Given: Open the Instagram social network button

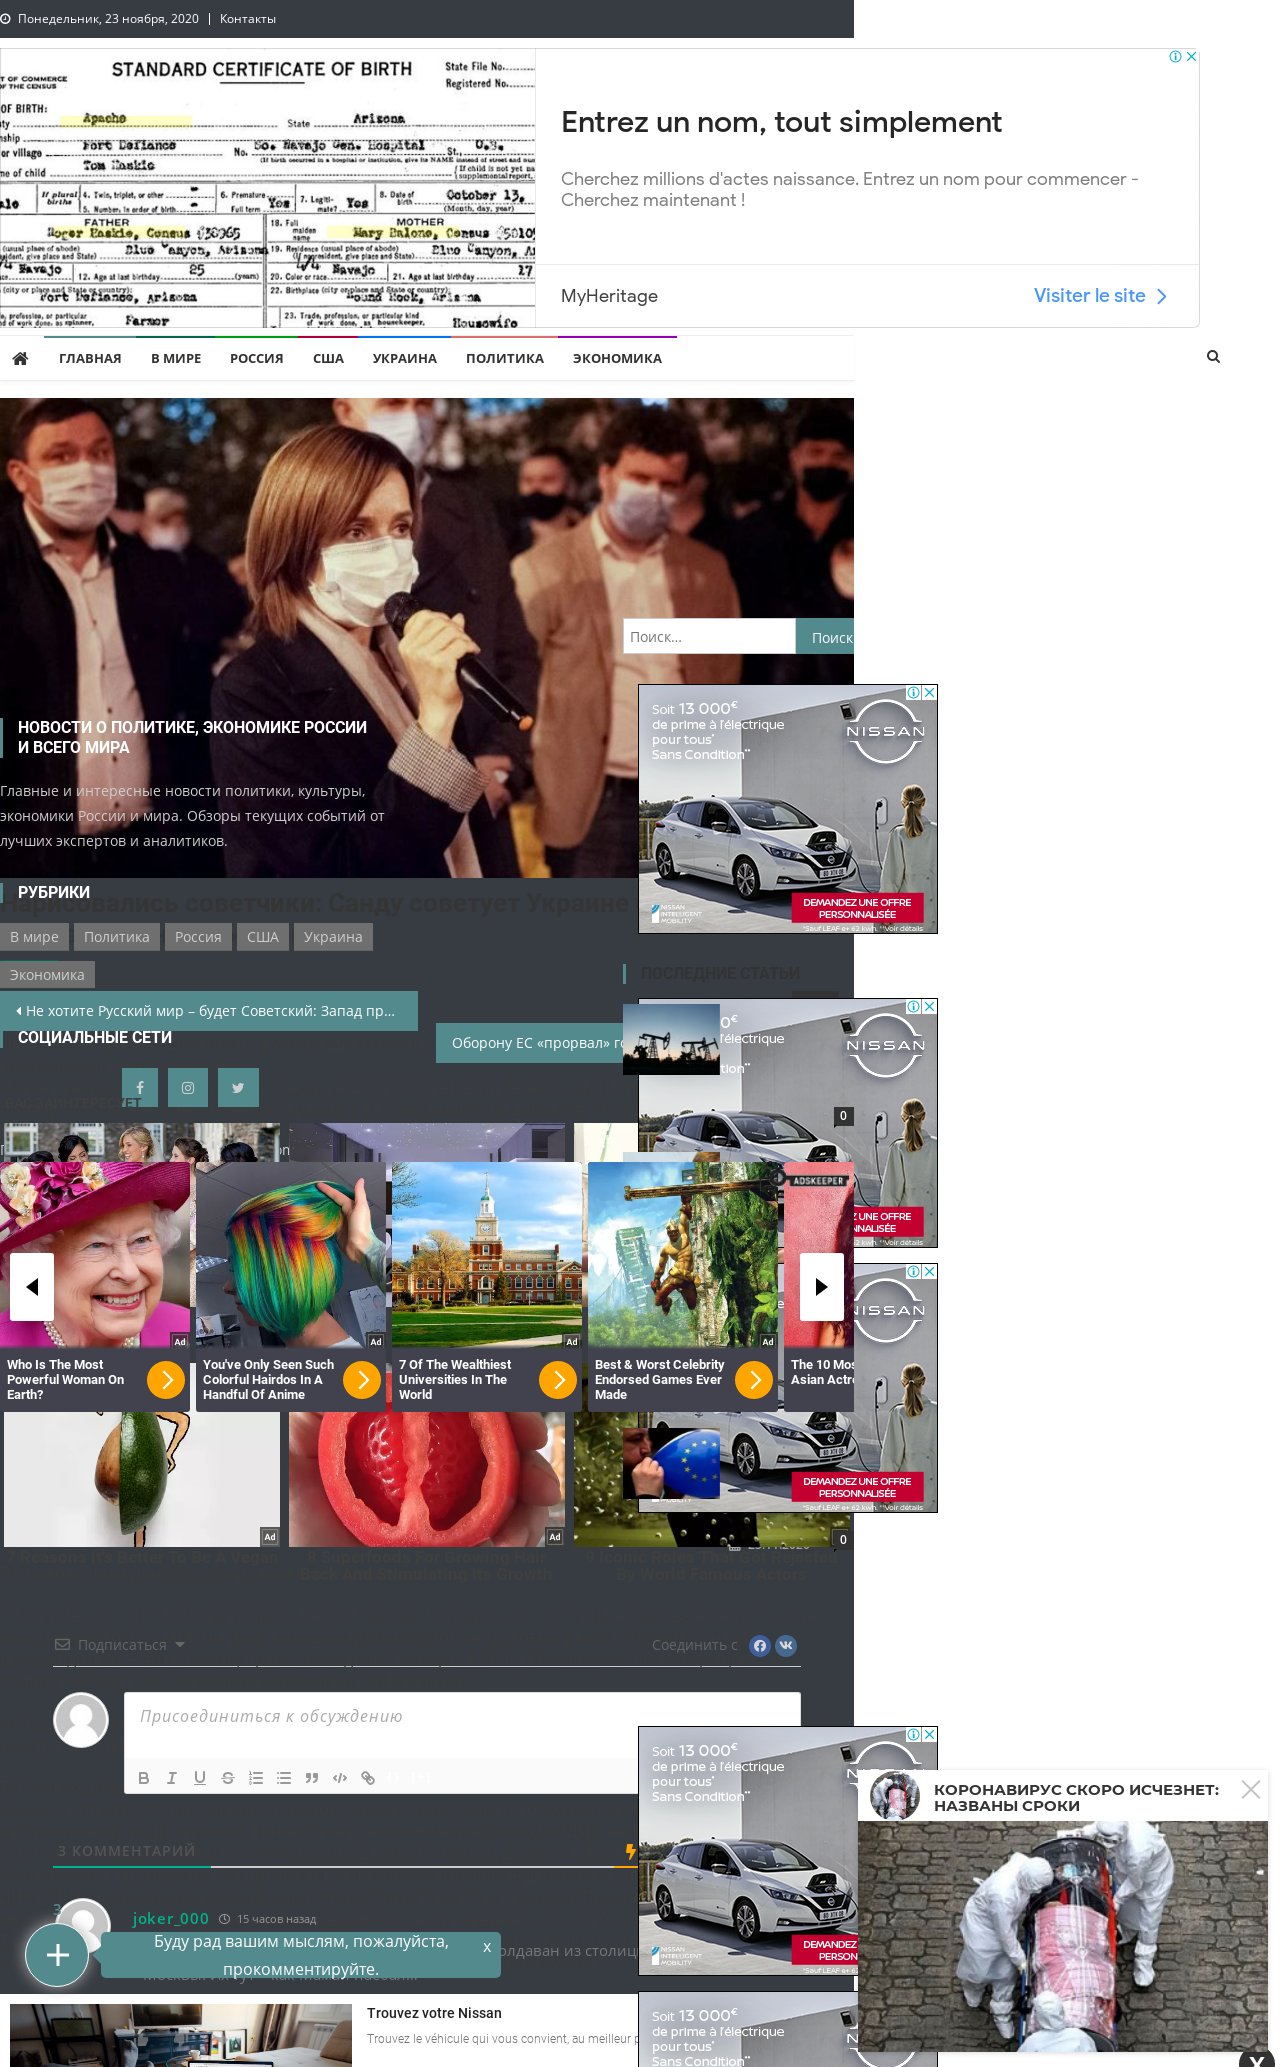Looking at the screenshot, I should pyautogui.click(x=188, y=1087).
